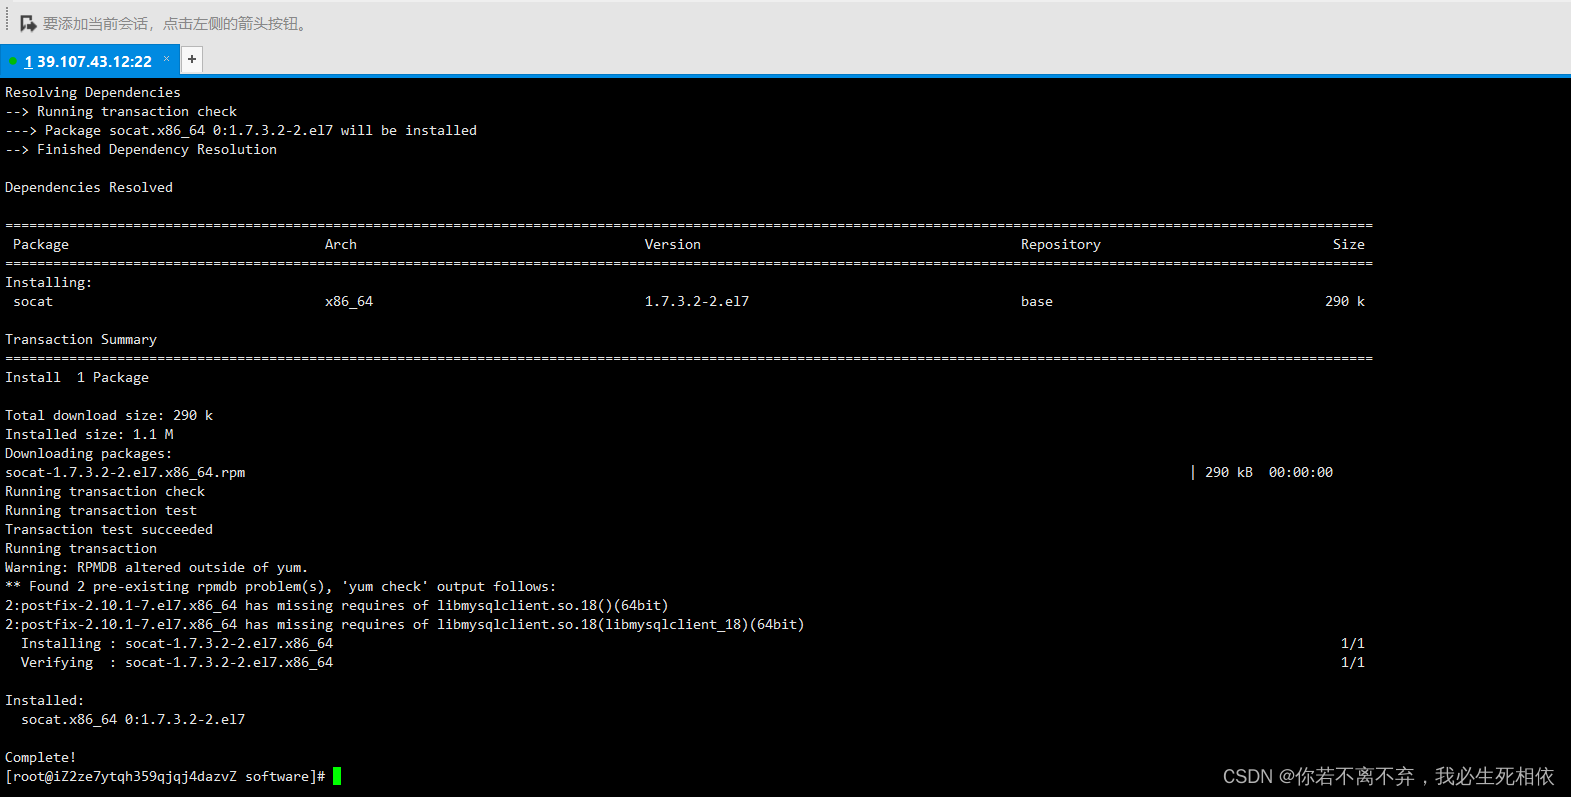The width and height of the screenshot is (1571, 797).
Task: Click the 'socat-1.7.3.2-2.el7.x86_64.rpm' filename
Action: 125,472
